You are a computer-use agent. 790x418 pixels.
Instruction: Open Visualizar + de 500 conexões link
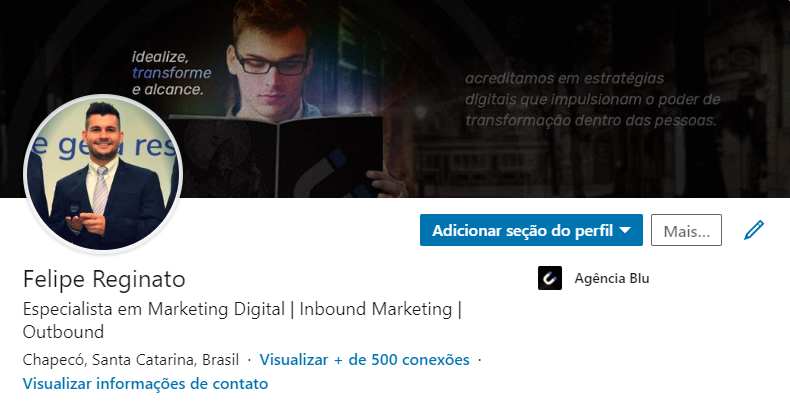pyautogui.click(x=364, y=360)
